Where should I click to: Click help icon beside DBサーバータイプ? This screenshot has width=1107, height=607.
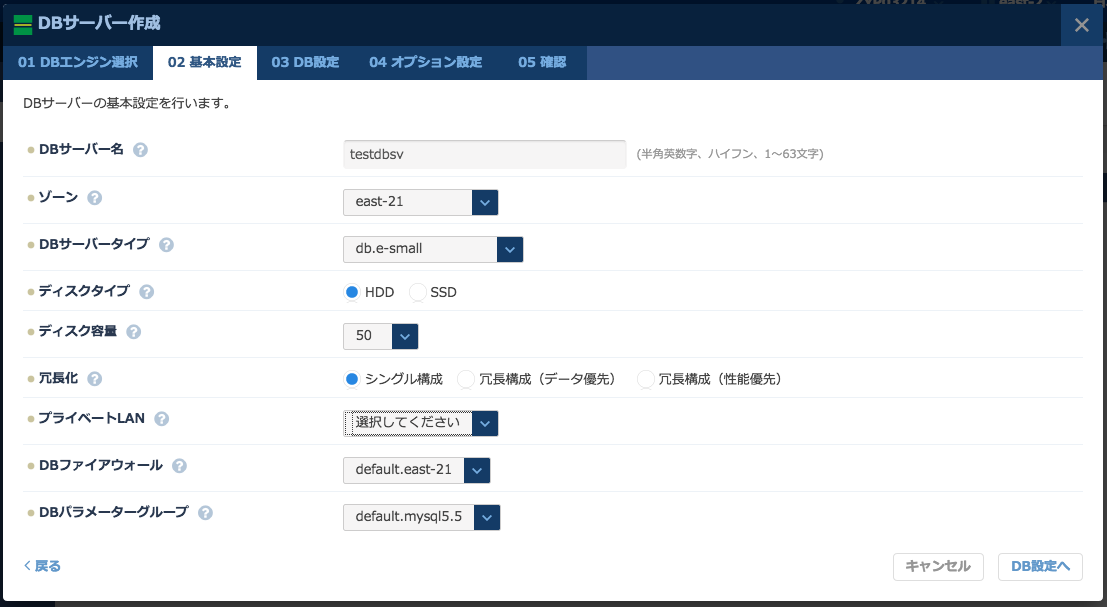tap(166, 245)
